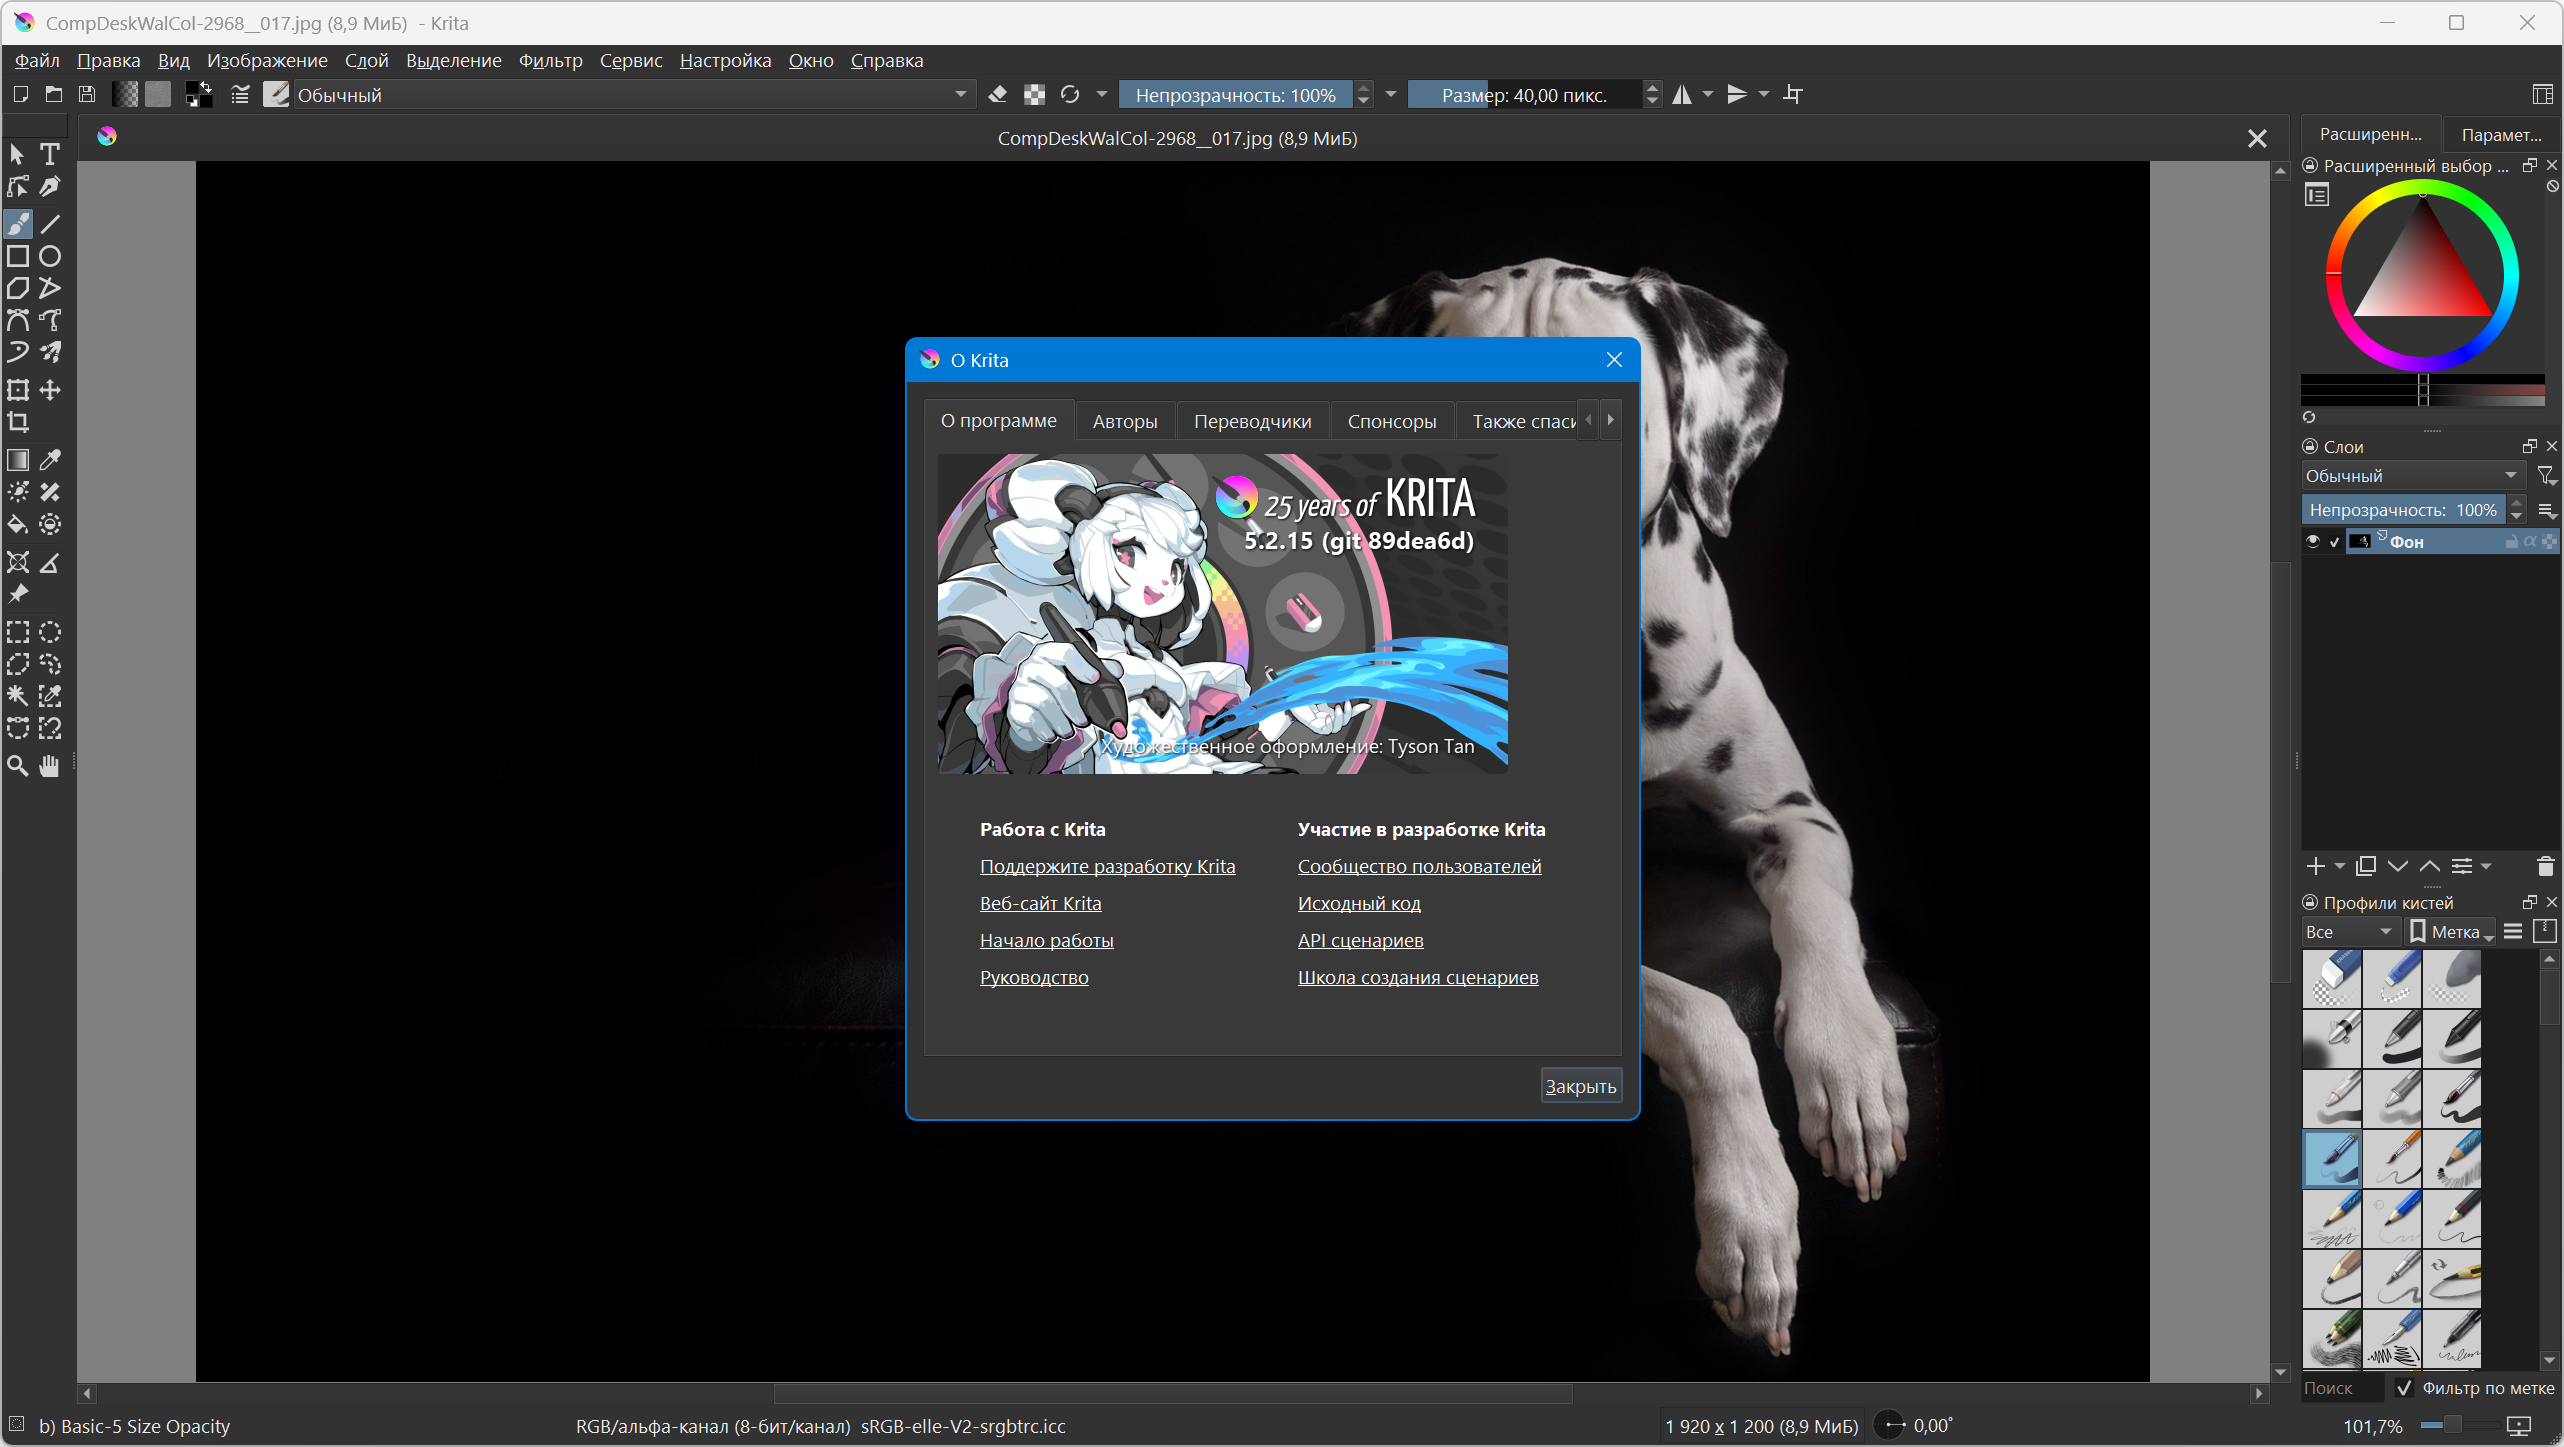Select the Crop tool

[18, 422]
